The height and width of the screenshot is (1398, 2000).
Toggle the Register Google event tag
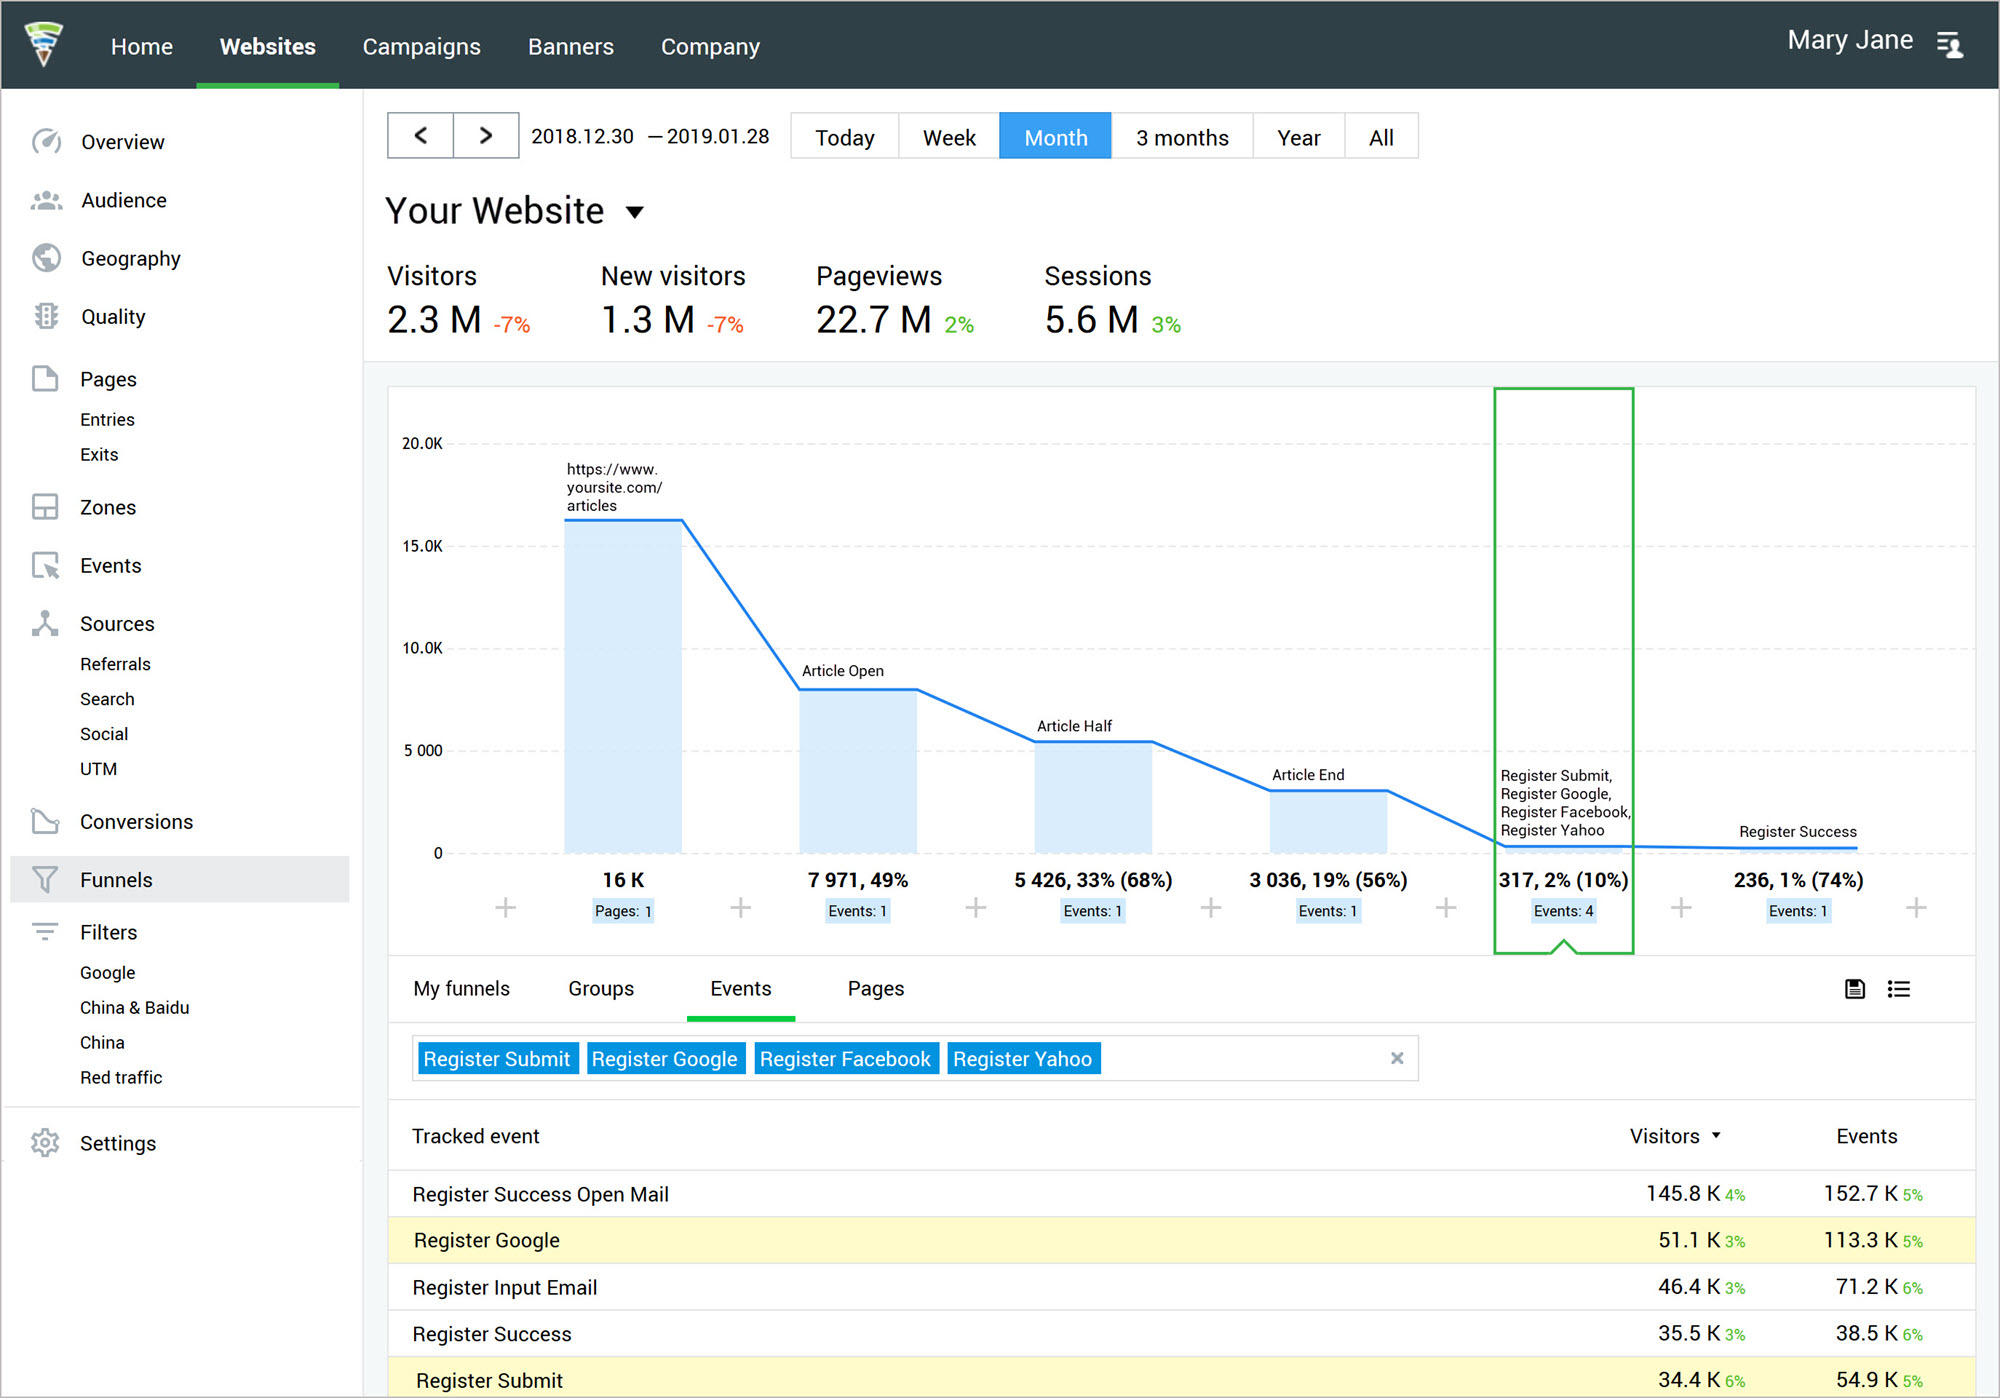coord(663,1061)
